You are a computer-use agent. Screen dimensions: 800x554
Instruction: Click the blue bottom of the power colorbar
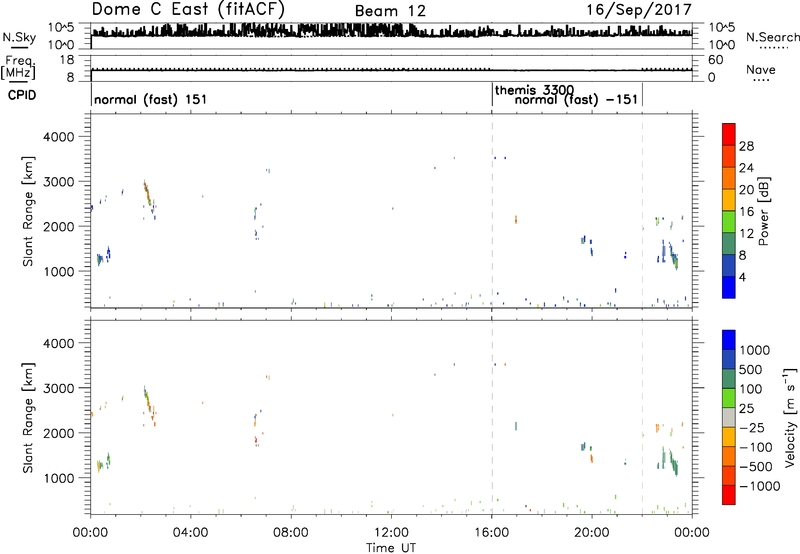729,287
